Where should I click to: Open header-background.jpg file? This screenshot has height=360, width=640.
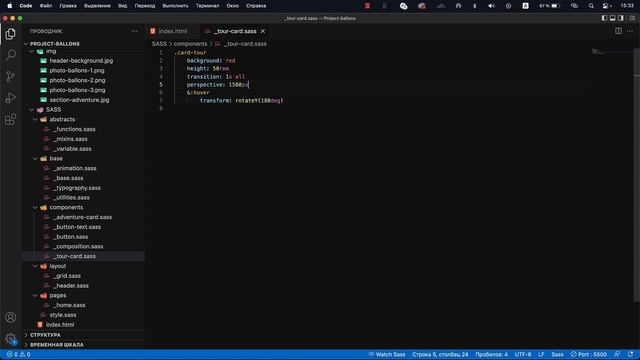point(81,60)
